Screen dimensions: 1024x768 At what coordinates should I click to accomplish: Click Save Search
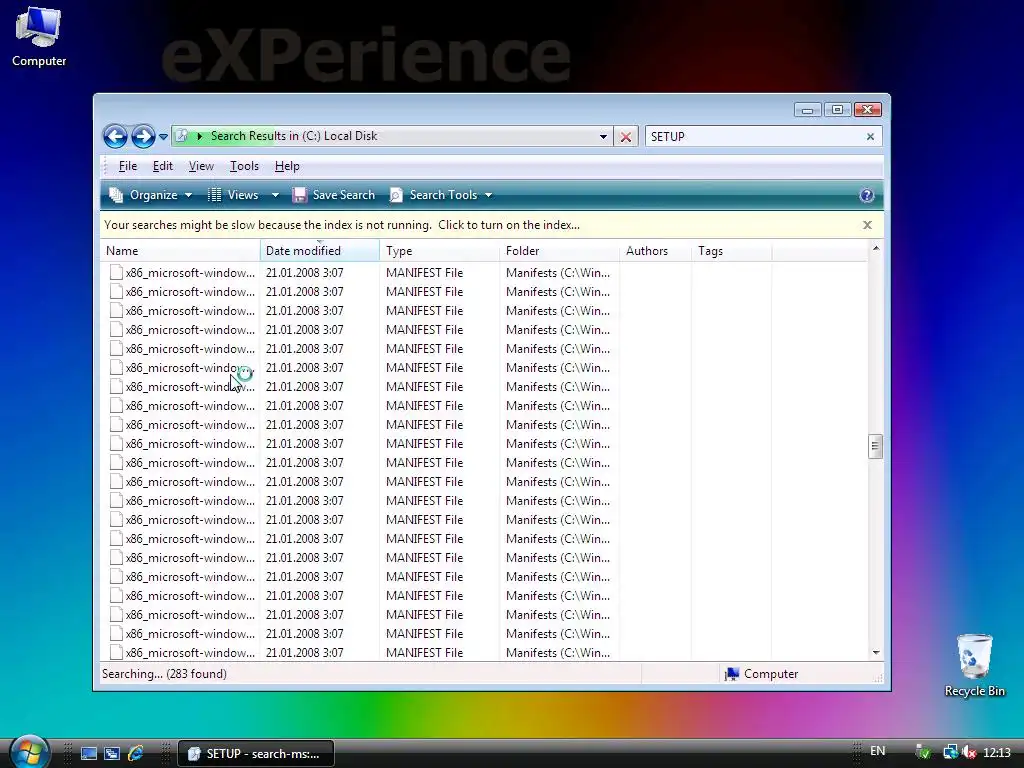point(334,195)
